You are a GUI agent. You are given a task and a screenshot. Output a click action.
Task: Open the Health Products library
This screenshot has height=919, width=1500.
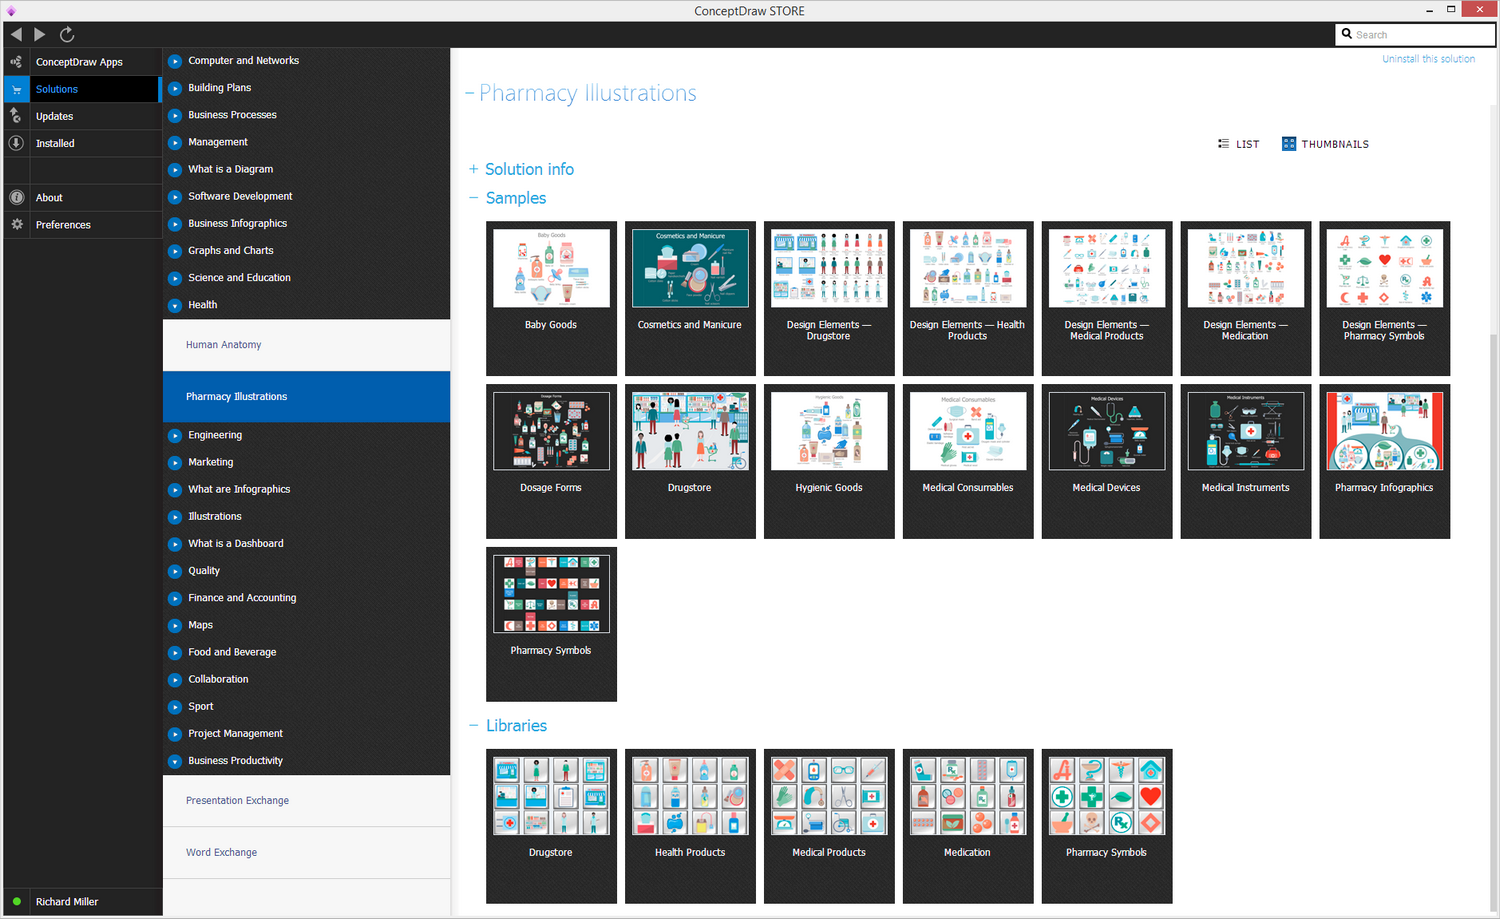(x=690, y=826)
